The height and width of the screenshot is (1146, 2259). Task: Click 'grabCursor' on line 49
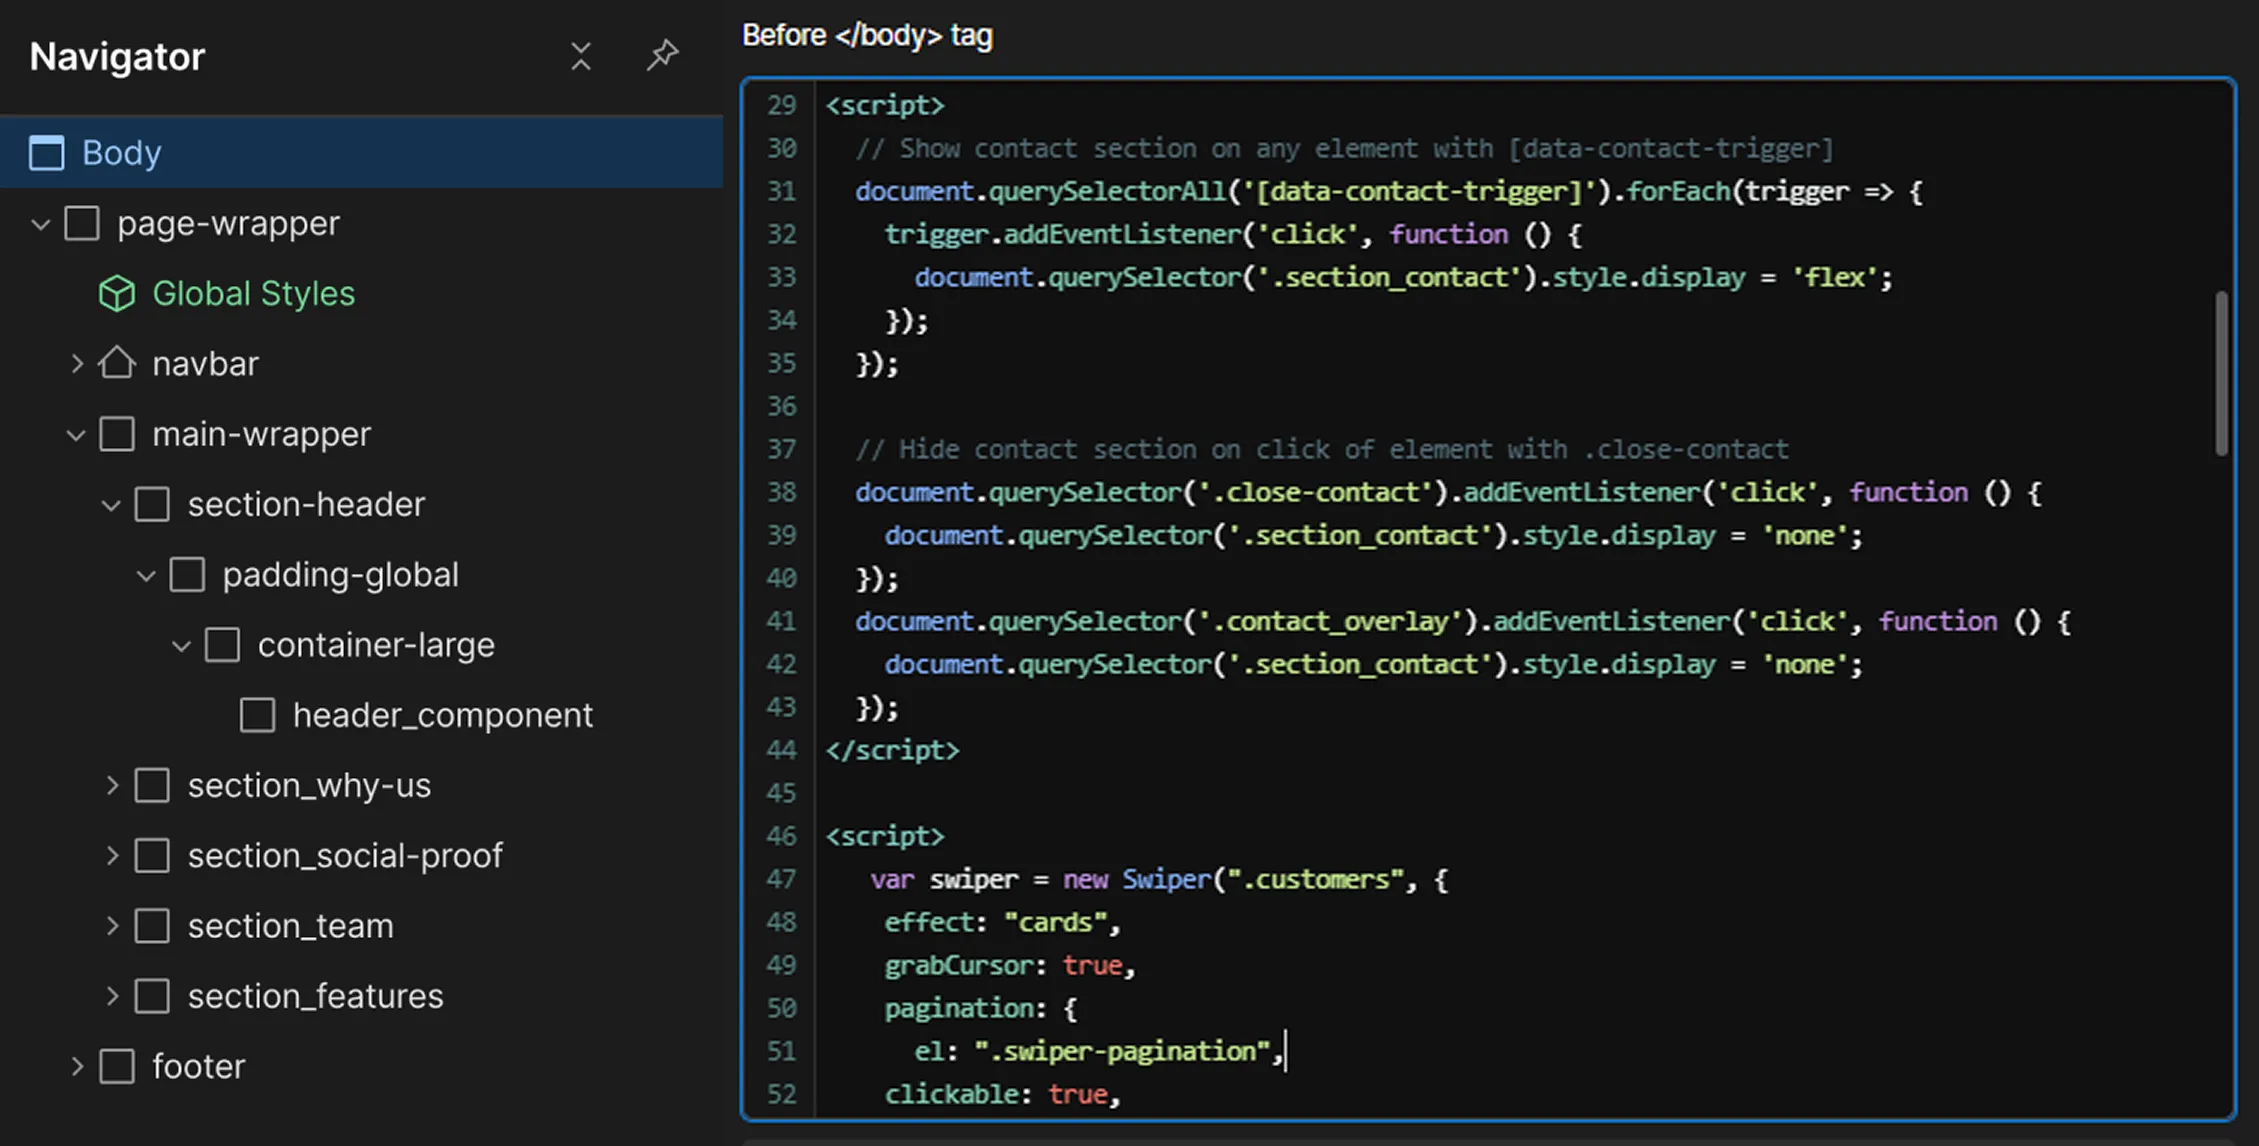pyautogui.click(x=959, y=965)
